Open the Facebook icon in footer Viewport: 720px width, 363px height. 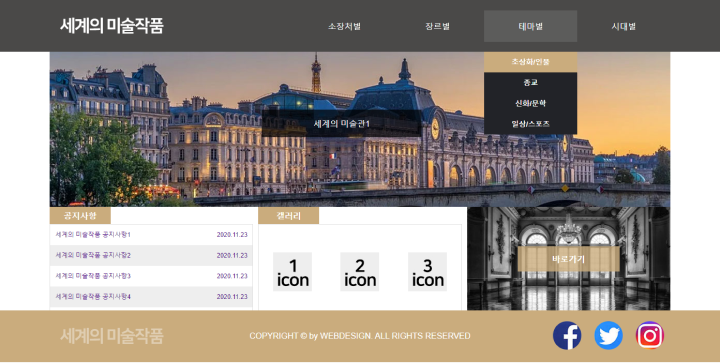click(567, 335)
